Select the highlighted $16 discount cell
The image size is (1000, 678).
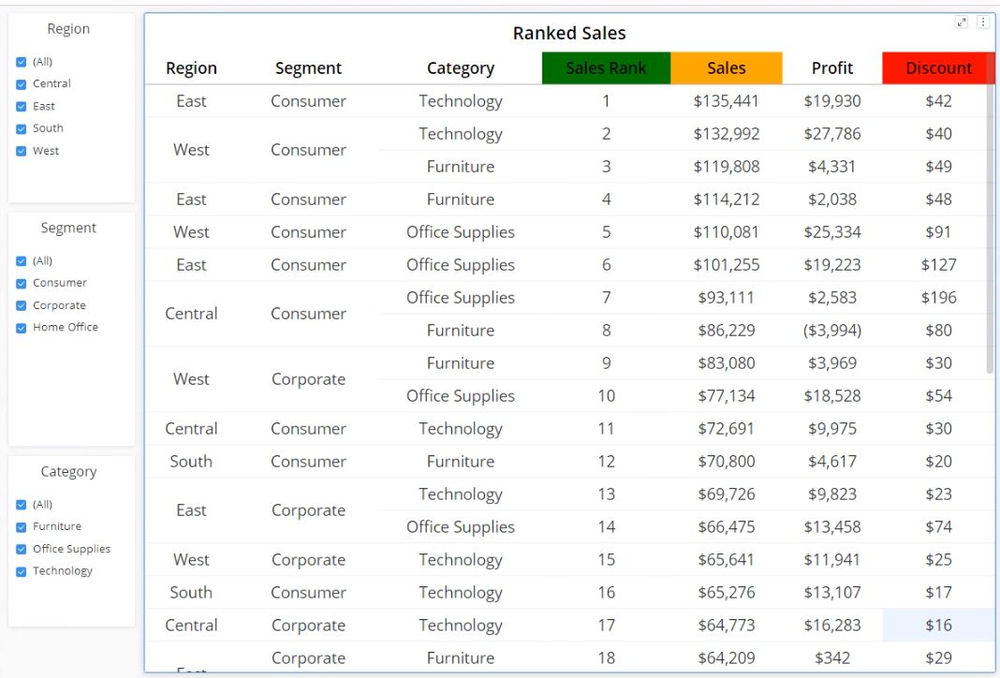tap(938, 625)
